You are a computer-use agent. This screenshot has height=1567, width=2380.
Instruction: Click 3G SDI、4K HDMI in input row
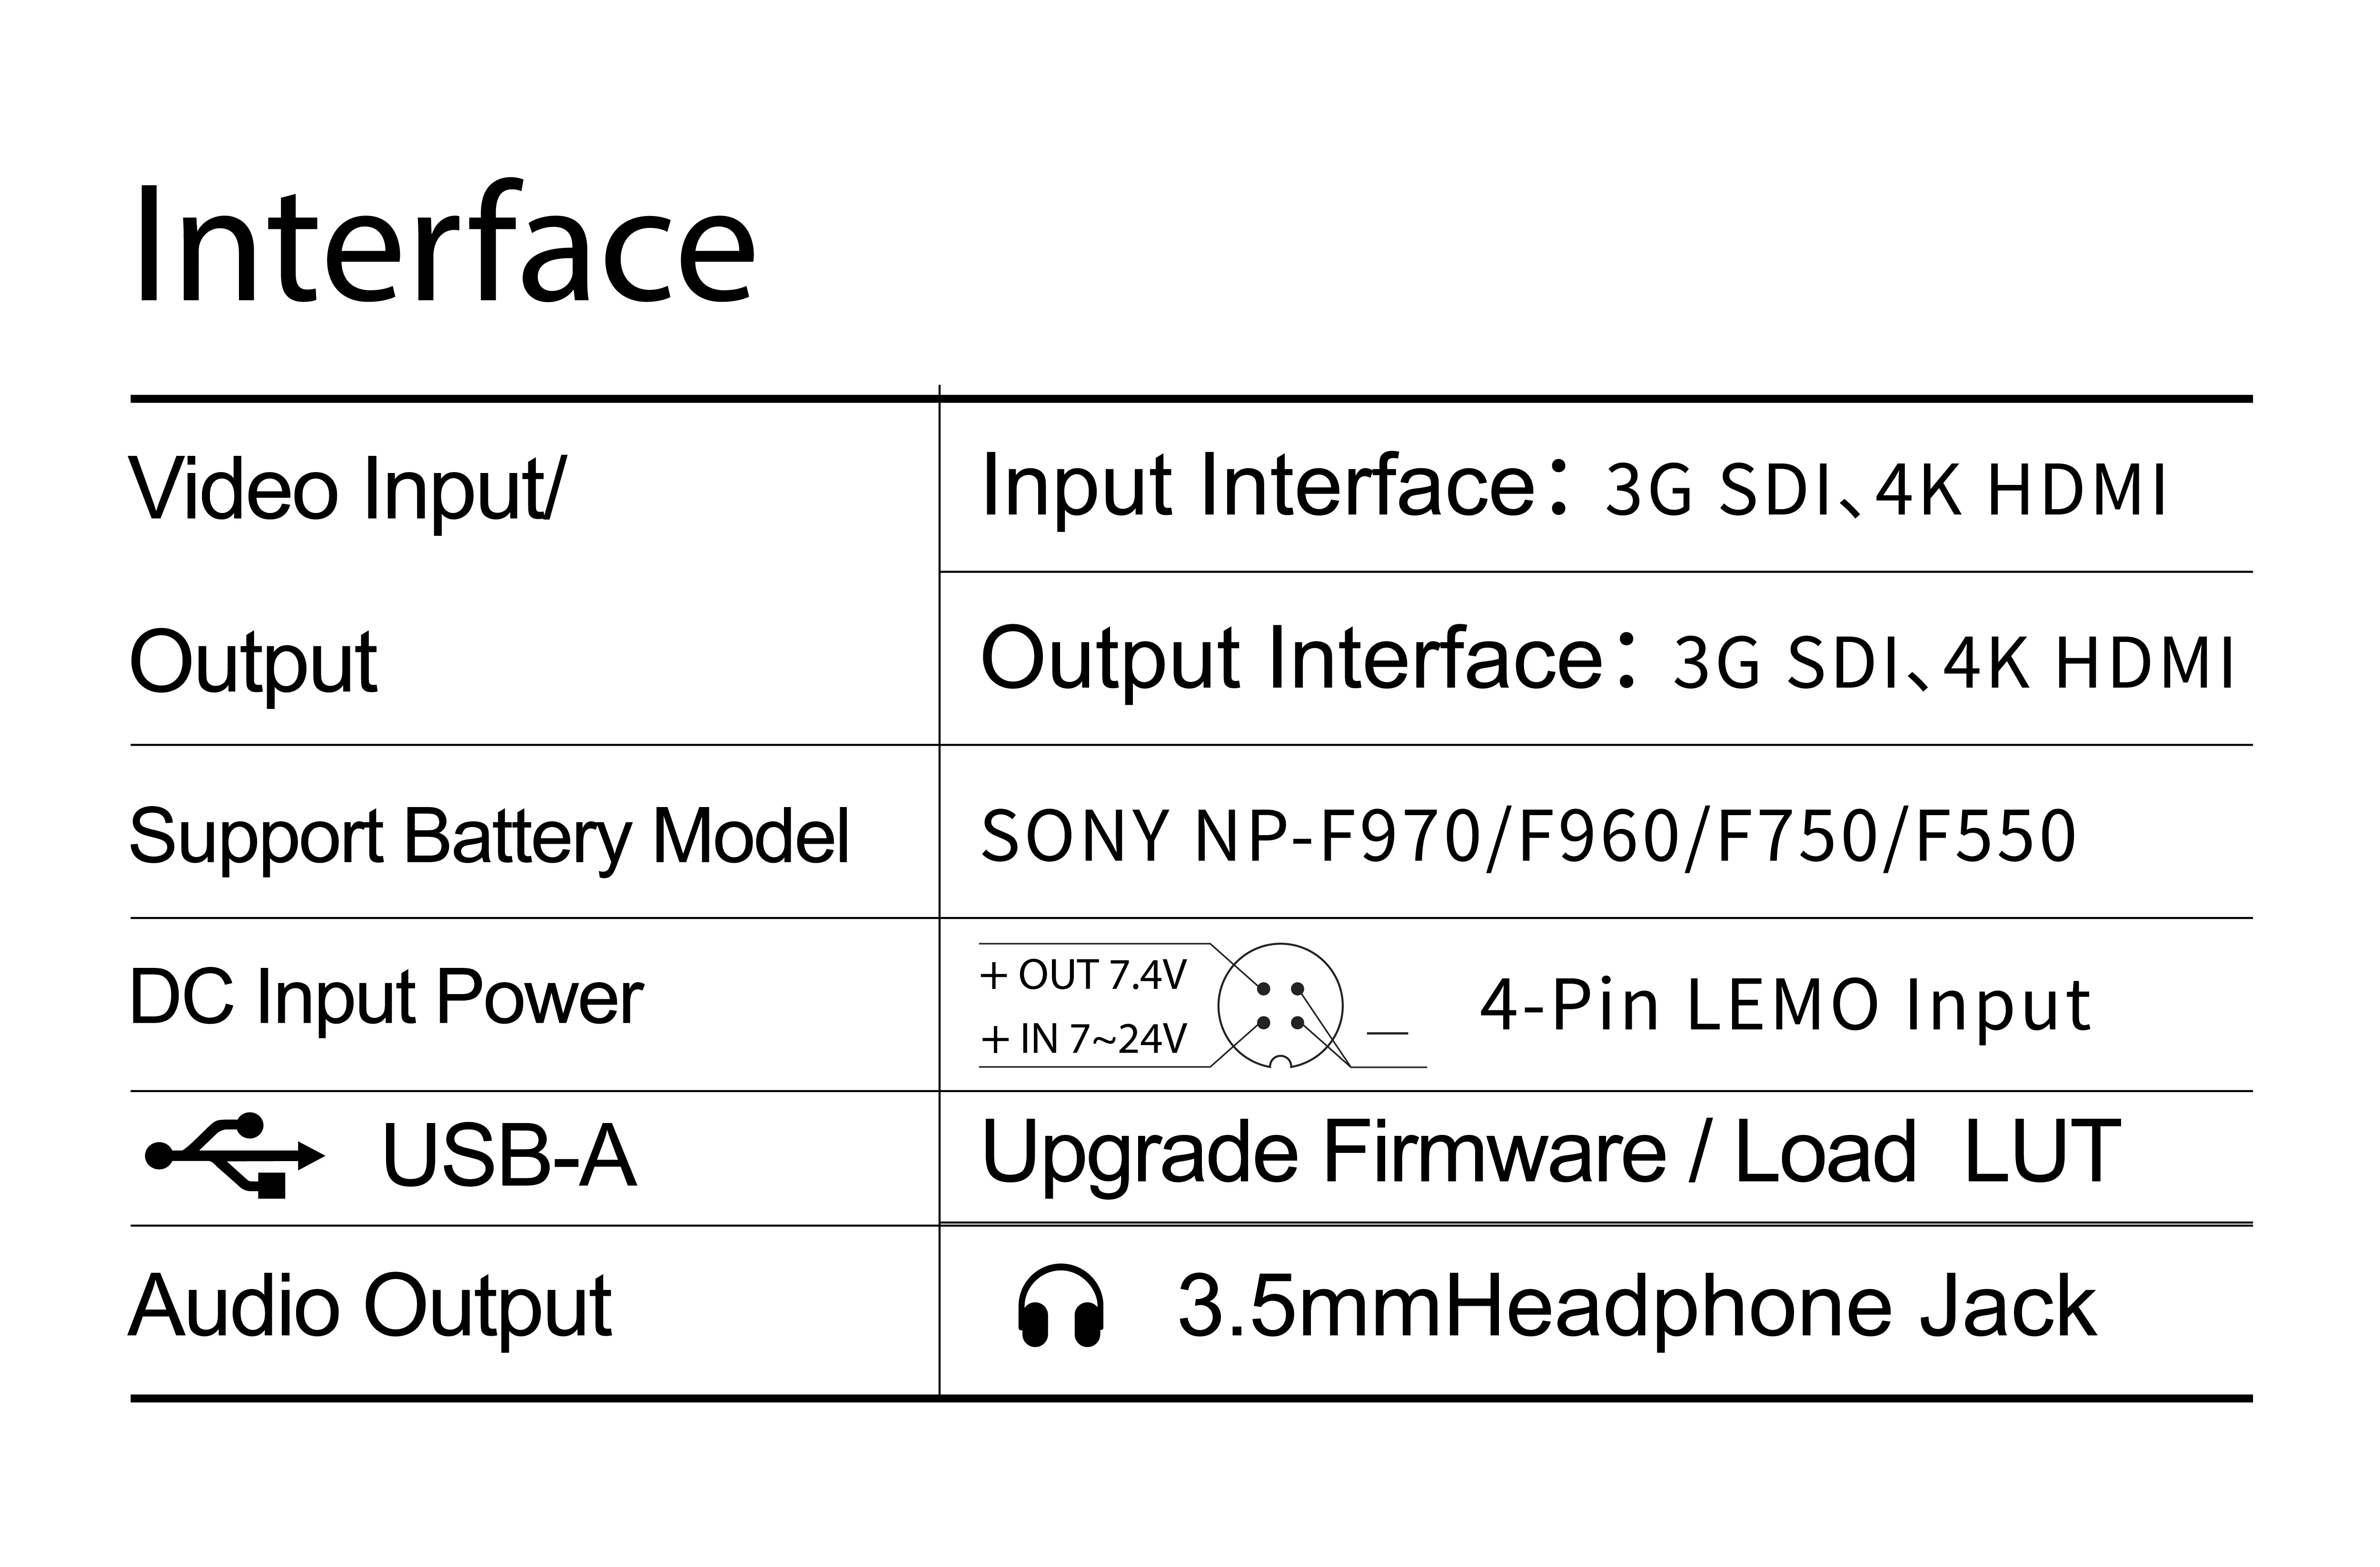point(1885,490)
